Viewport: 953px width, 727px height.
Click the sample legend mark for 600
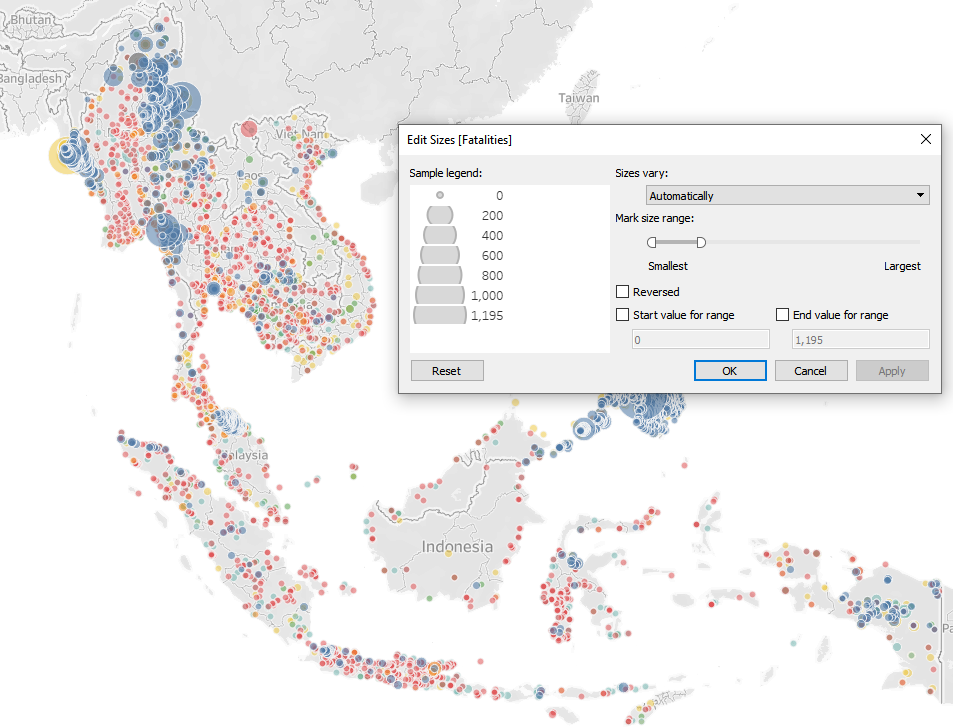pyautogui.click(x=440, y=256)
